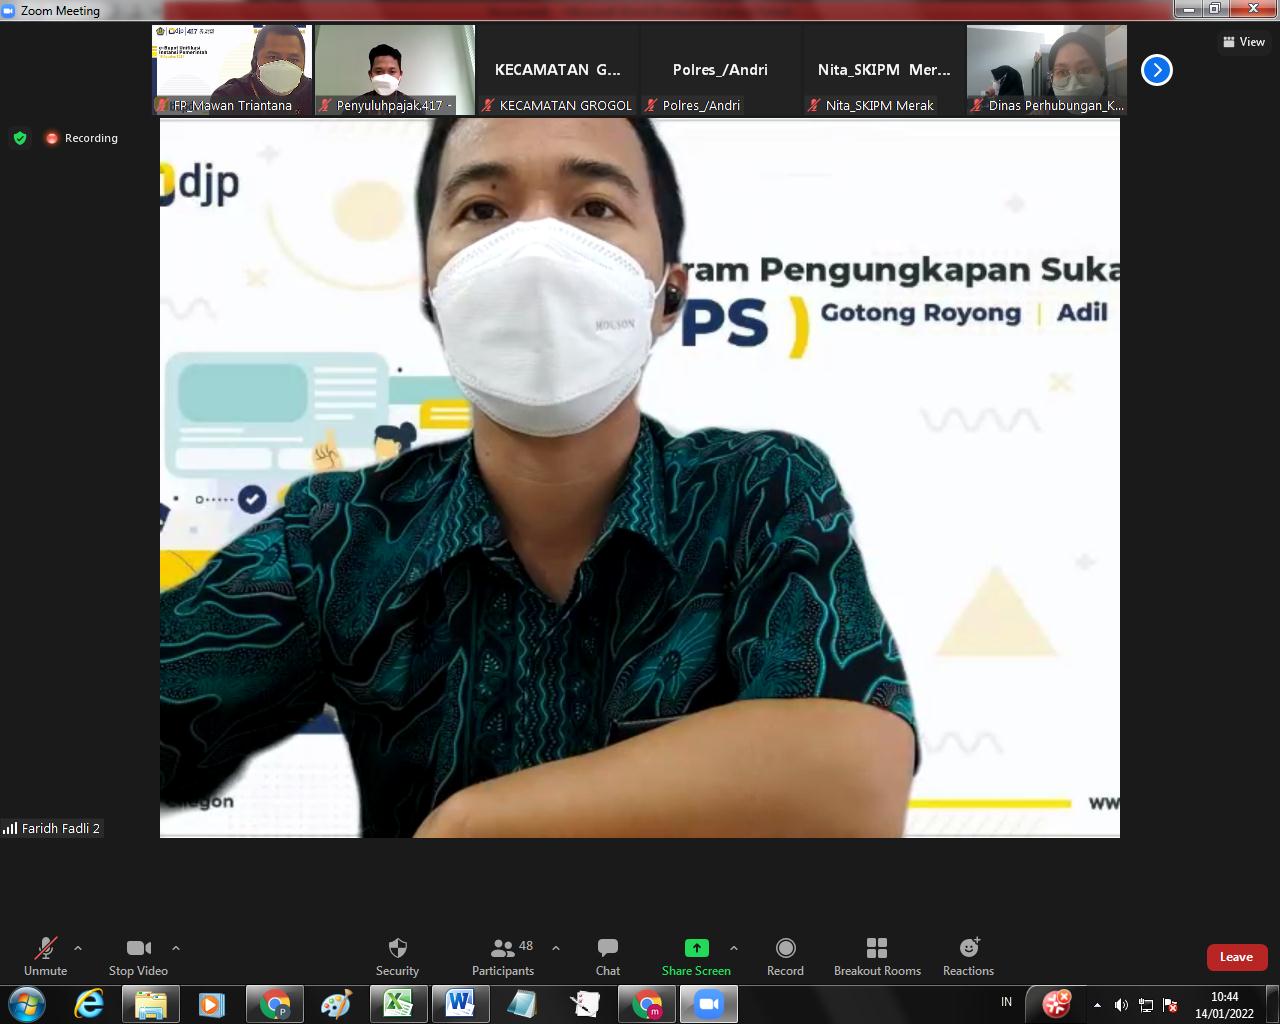Open the View layout menu

tap(1243, 42)
